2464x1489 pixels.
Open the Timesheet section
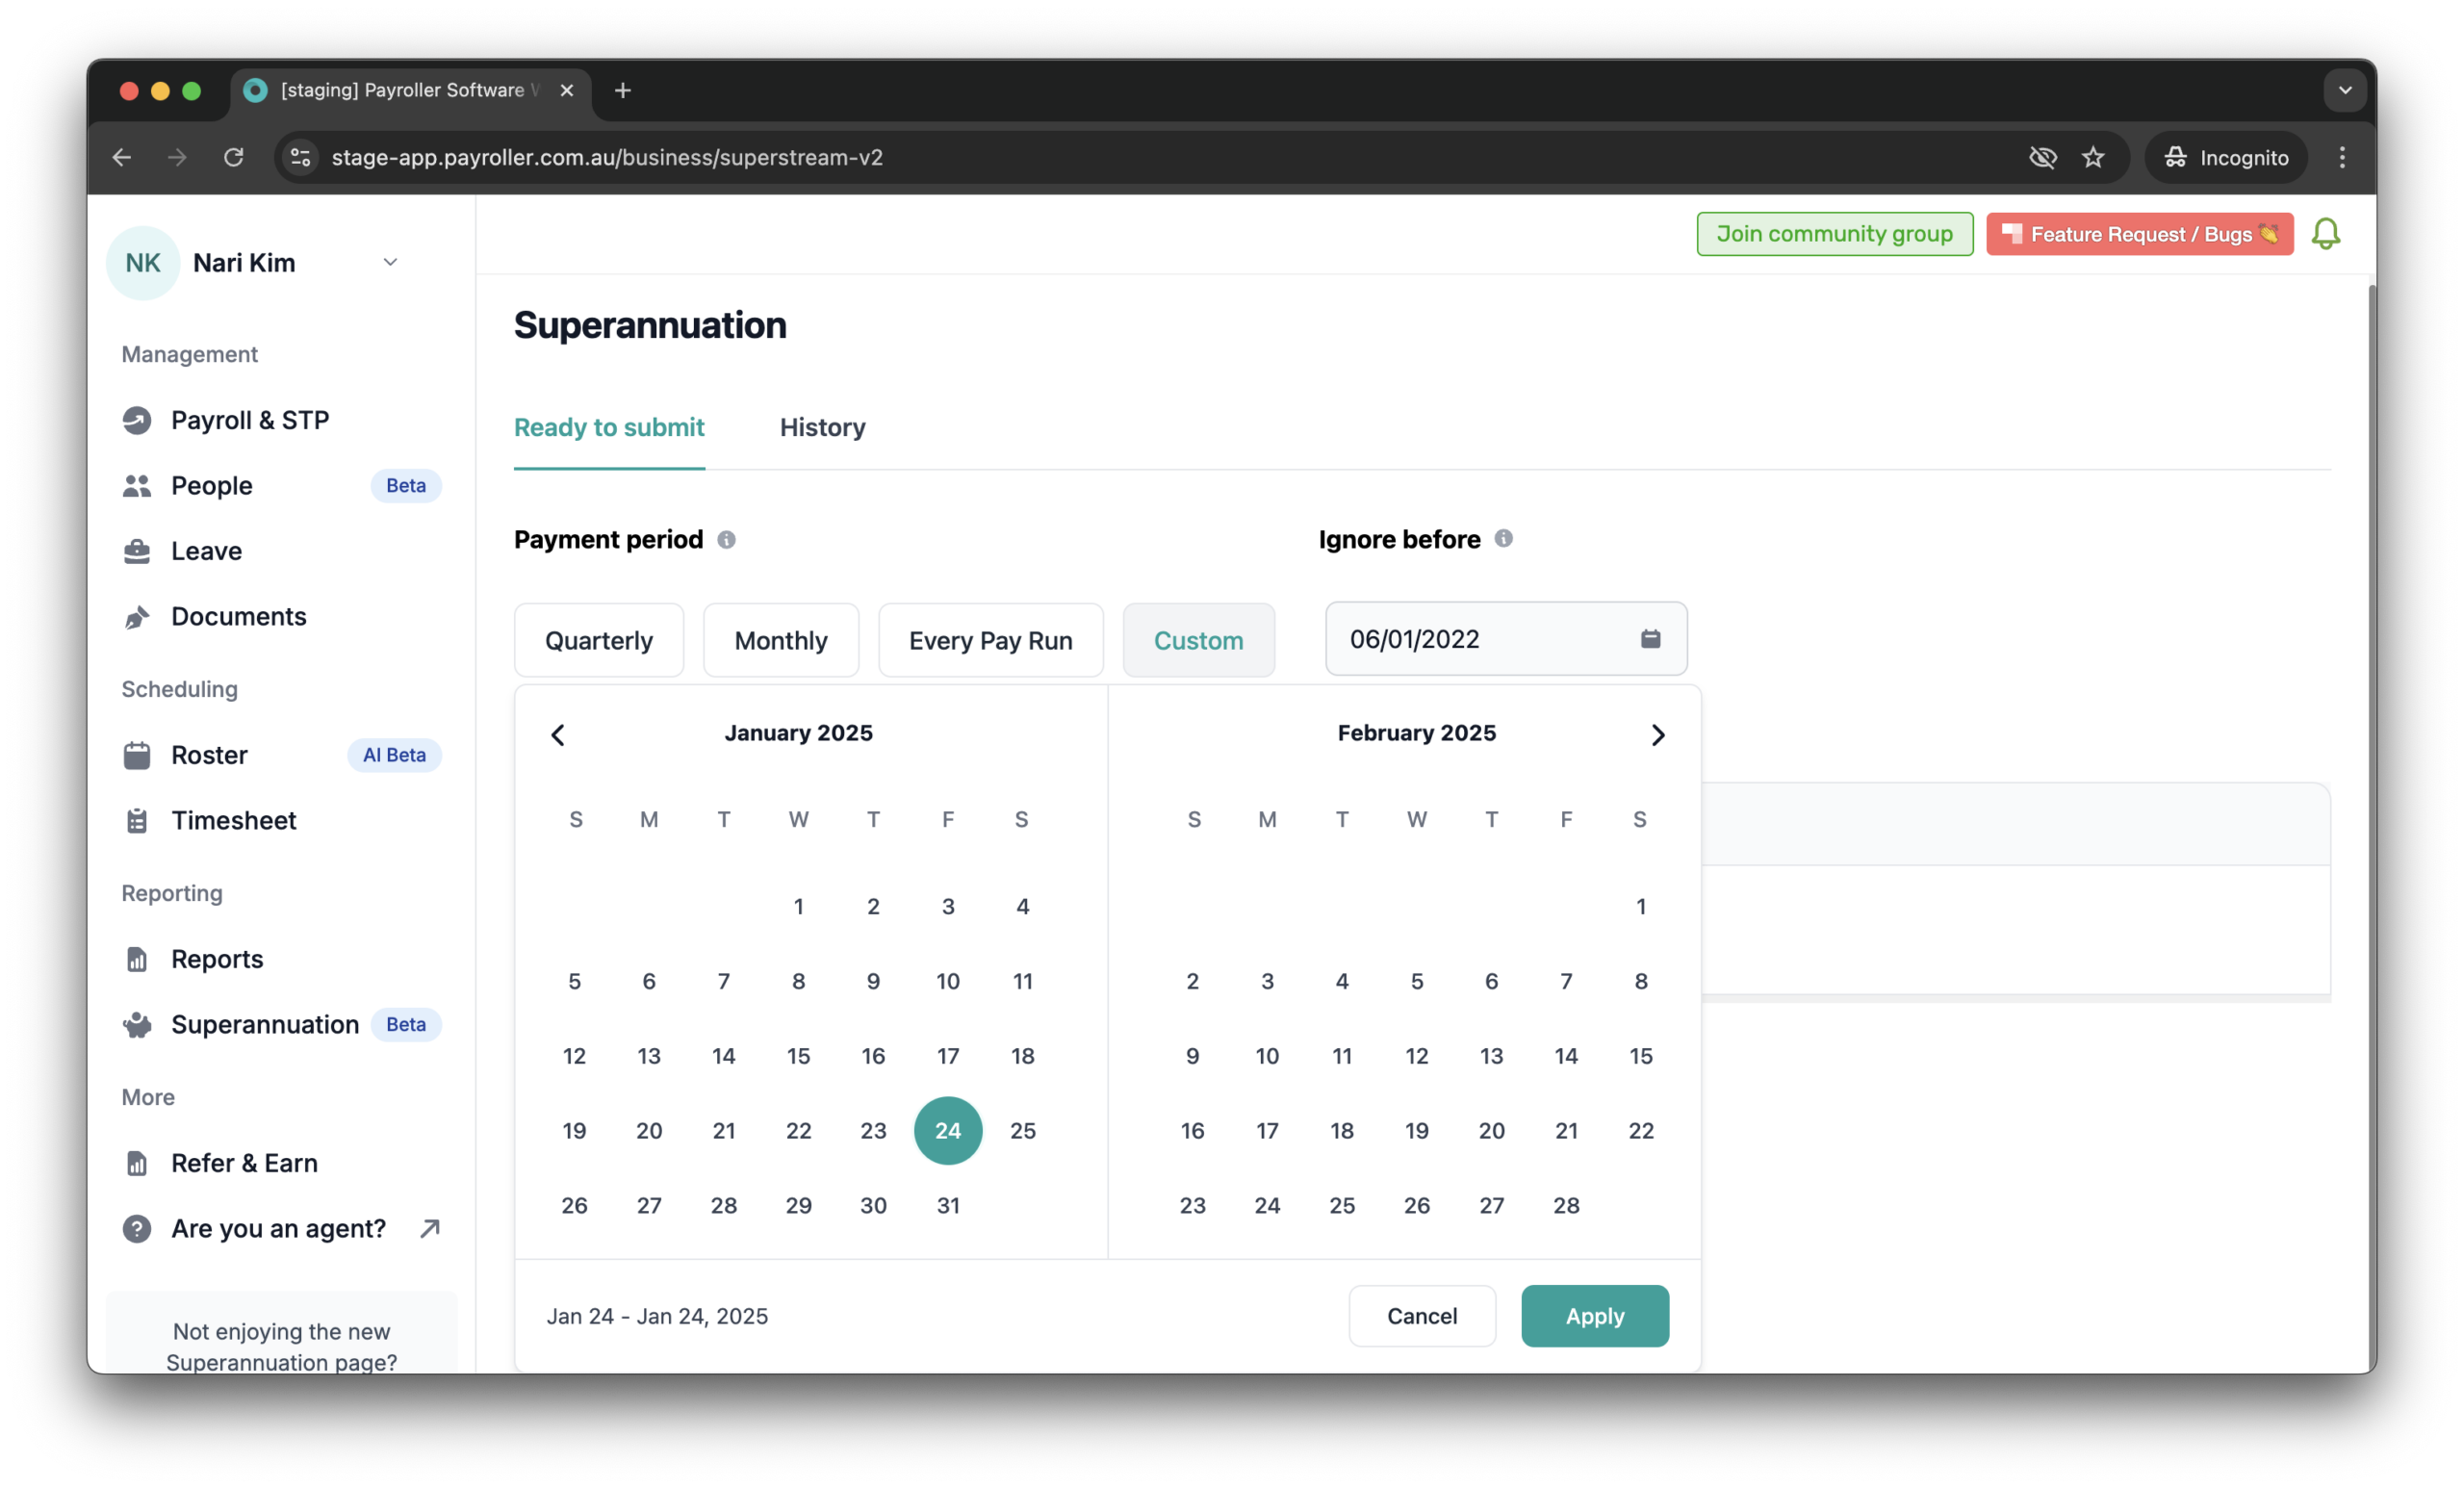tap(233, 820)
